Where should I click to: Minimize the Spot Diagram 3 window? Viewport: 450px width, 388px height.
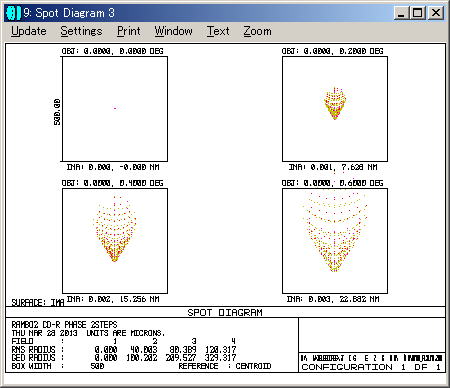click(402, 13)
